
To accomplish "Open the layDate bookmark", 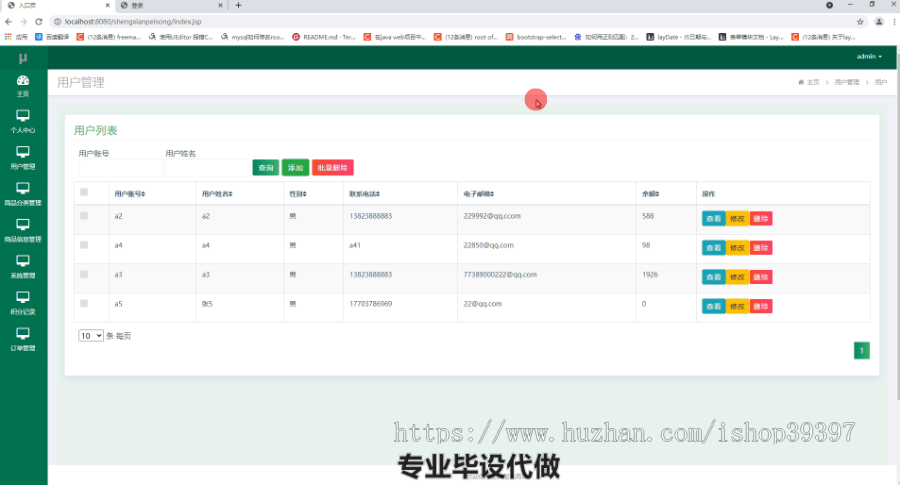I will (679, 37).
